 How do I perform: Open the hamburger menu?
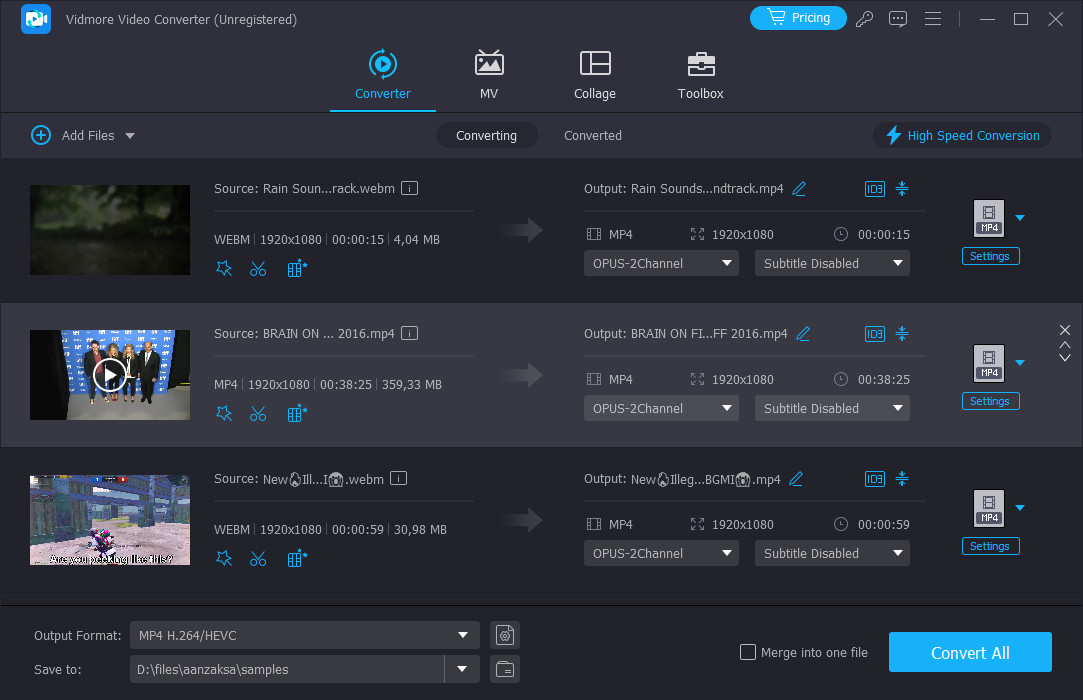(932, 19)
